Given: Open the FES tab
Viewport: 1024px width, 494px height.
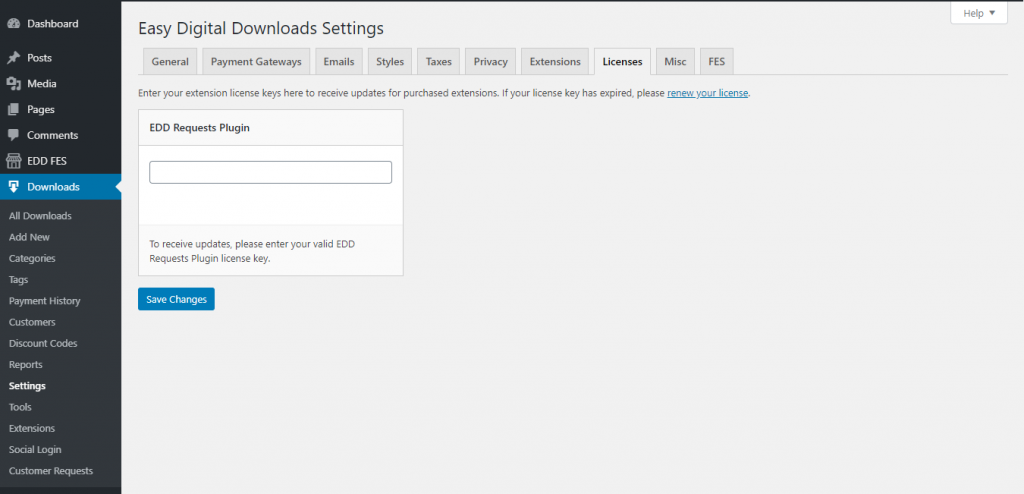Looking at the screenshot, I should pos(716,61).
